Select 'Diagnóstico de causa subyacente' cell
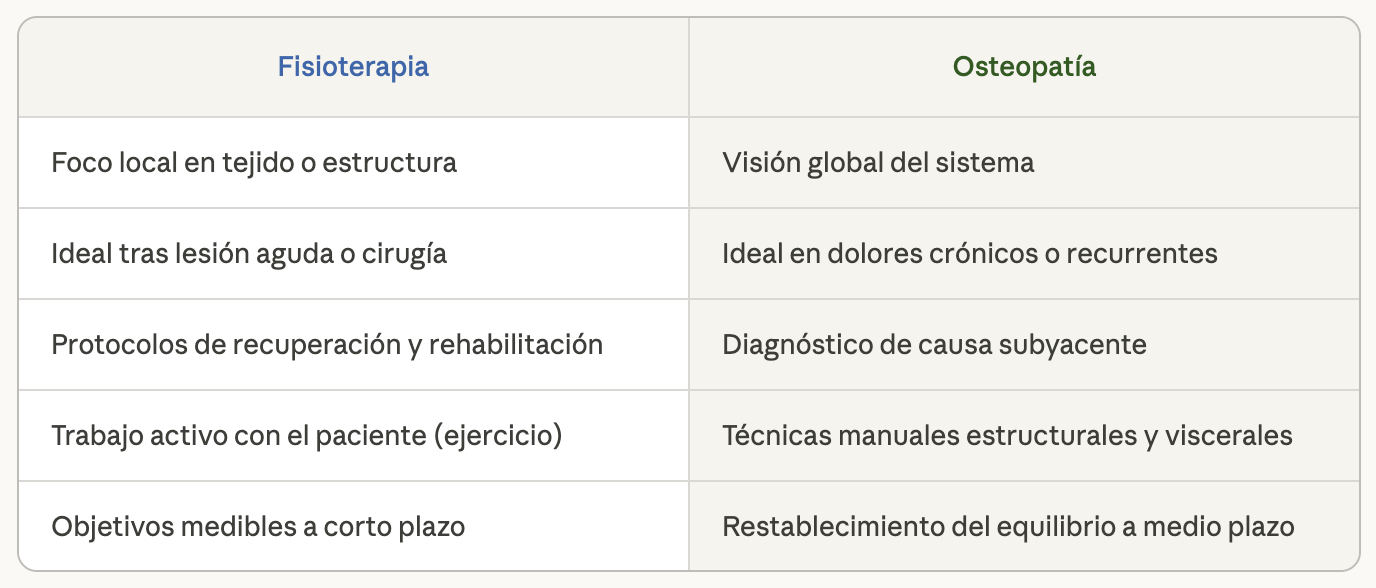This screenshot has height=588, width=1376. point(934,345)
